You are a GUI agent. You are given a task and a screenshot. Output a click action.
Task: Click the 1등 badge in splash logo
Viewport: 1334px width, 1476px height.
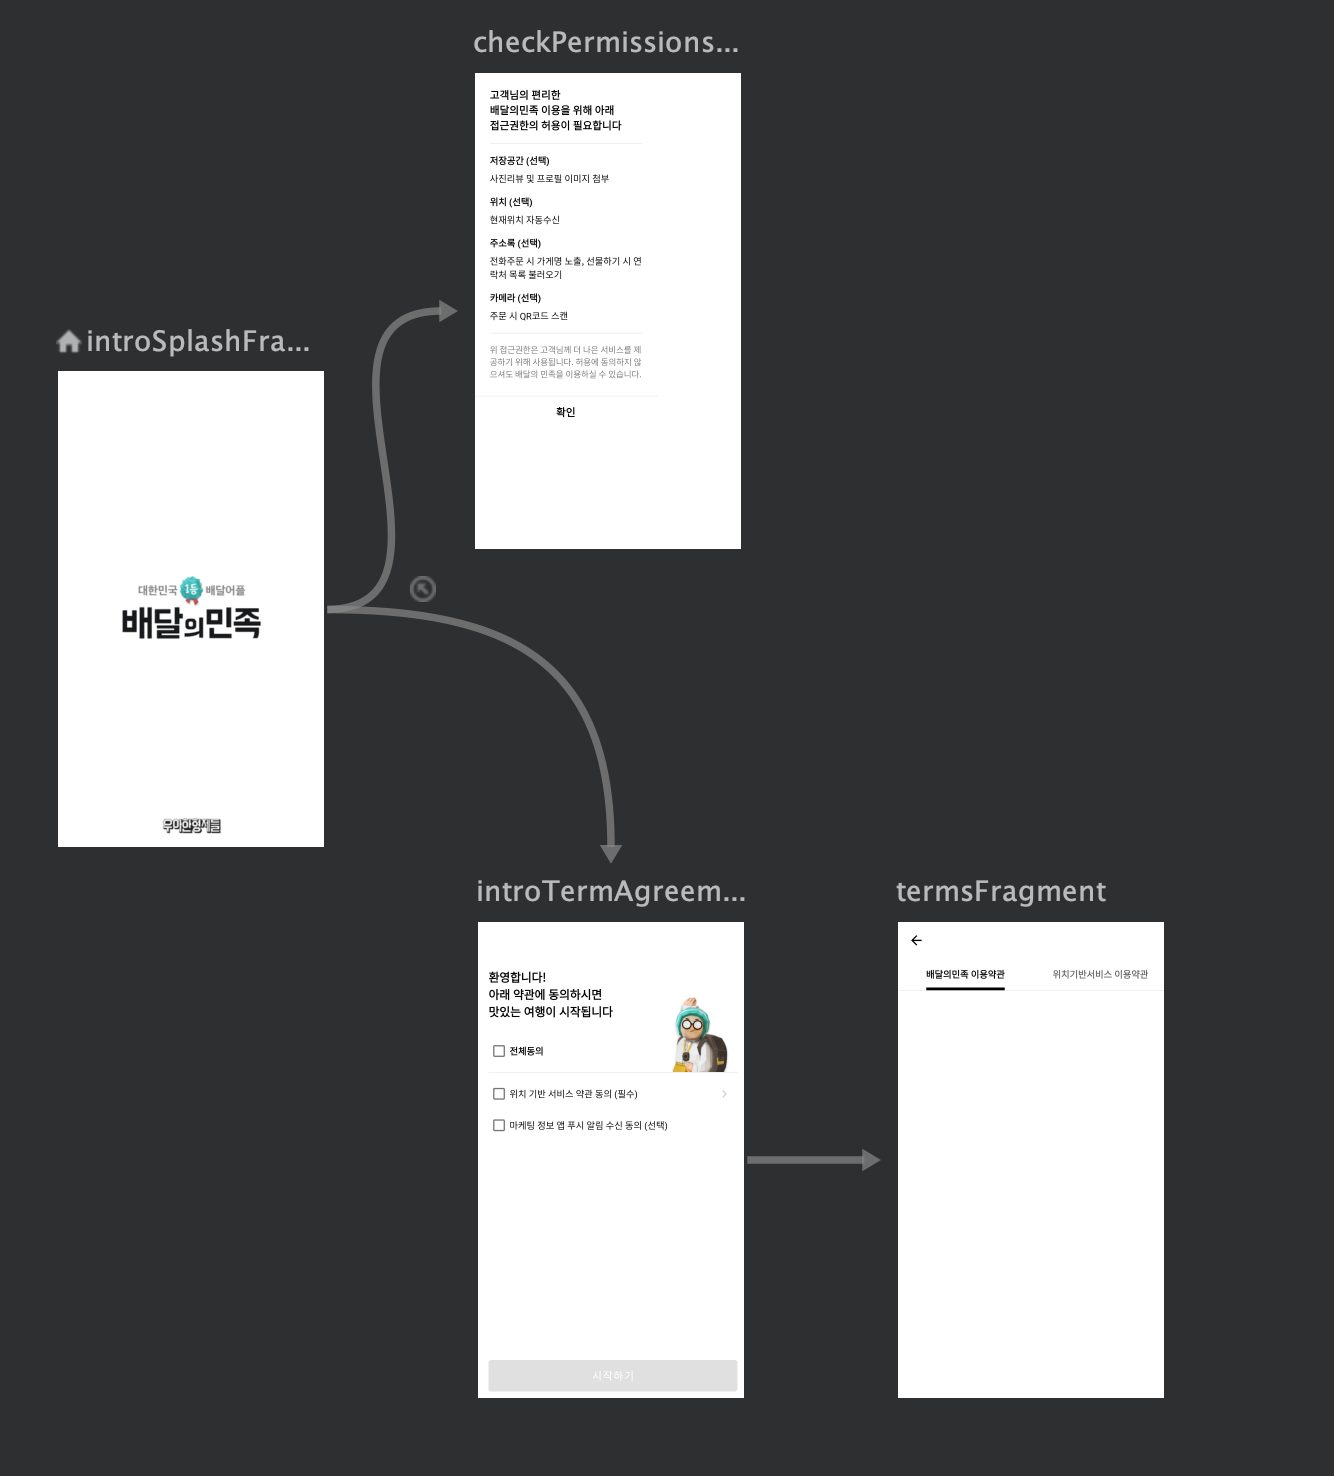coord(191,590)
